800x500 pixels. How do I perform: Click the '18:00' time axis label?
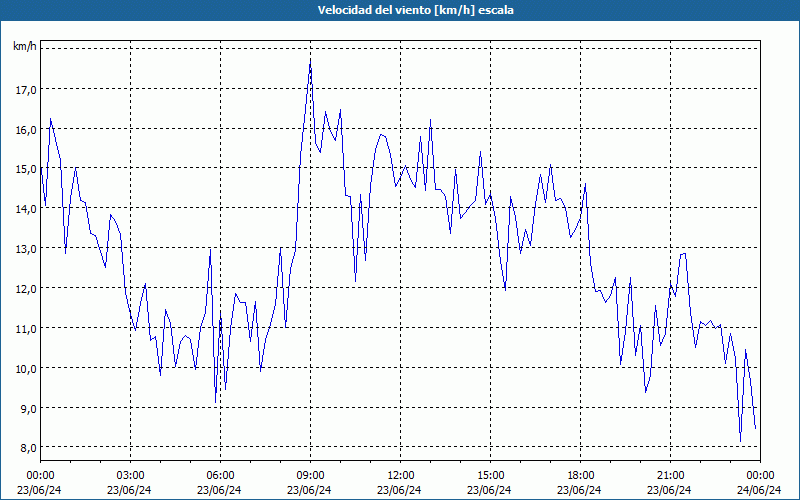(580, 476)
